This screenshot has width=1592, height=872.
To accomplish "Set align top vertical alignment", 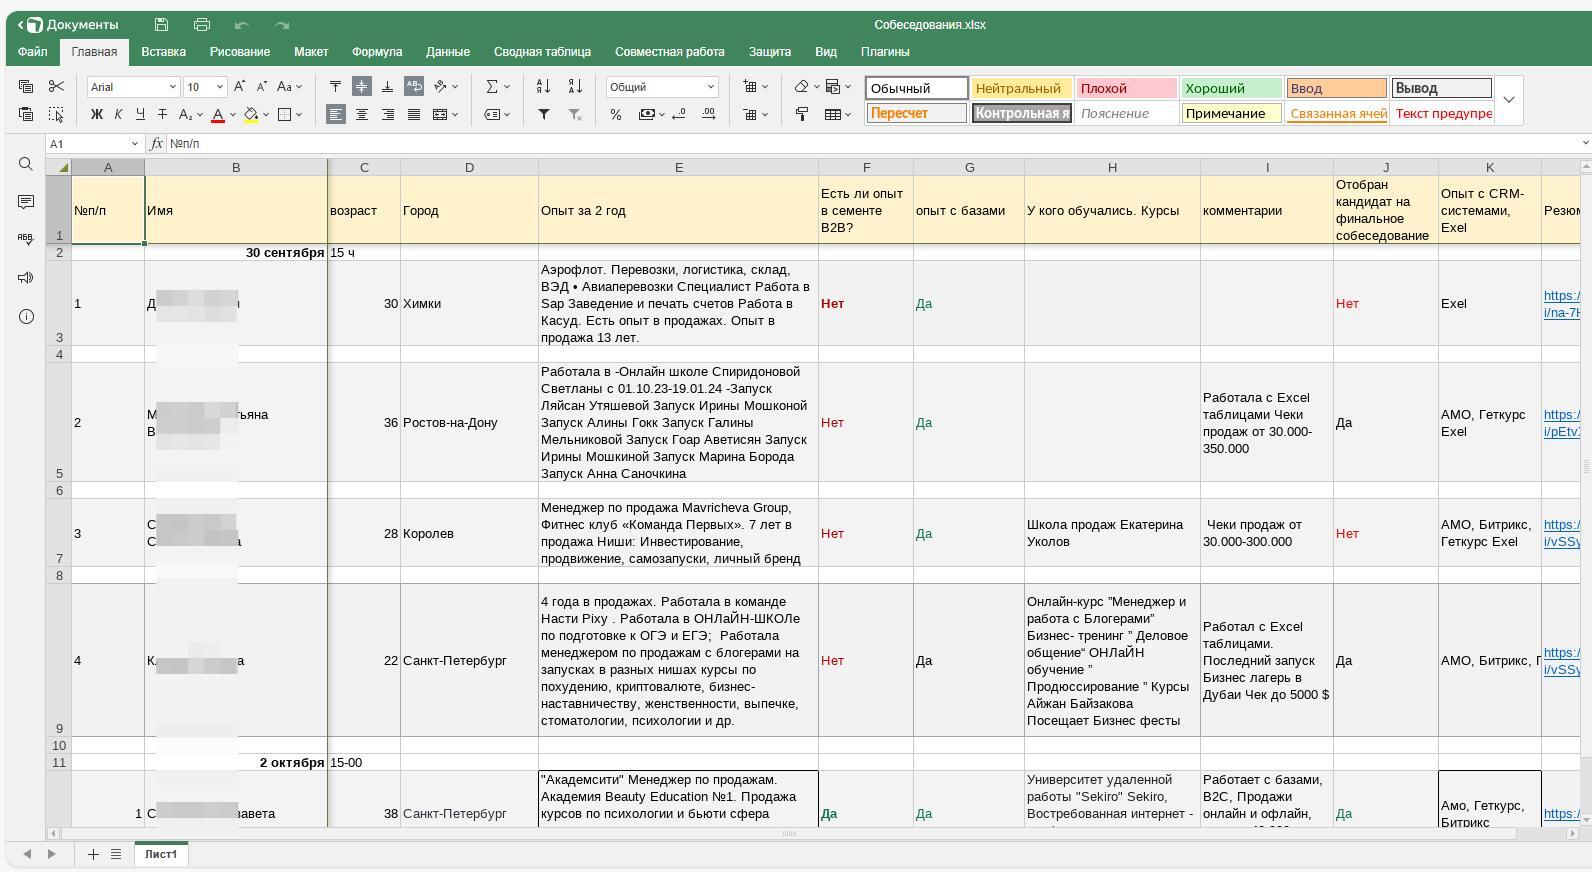I will (336, 87).
